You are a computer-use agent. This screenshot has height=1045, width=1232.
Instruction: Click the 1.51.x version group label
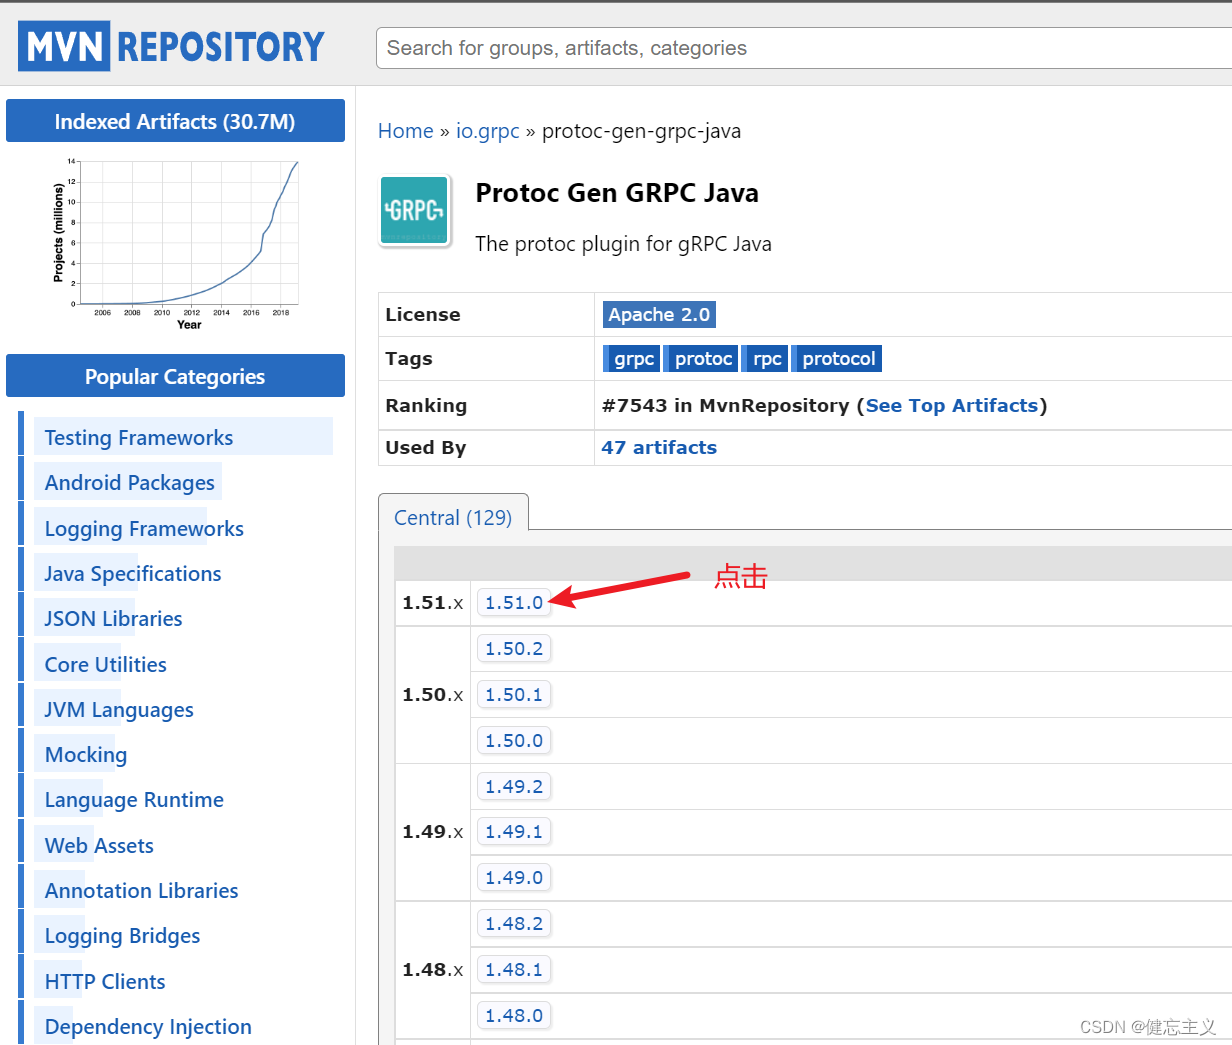click(x=432, y=603)
